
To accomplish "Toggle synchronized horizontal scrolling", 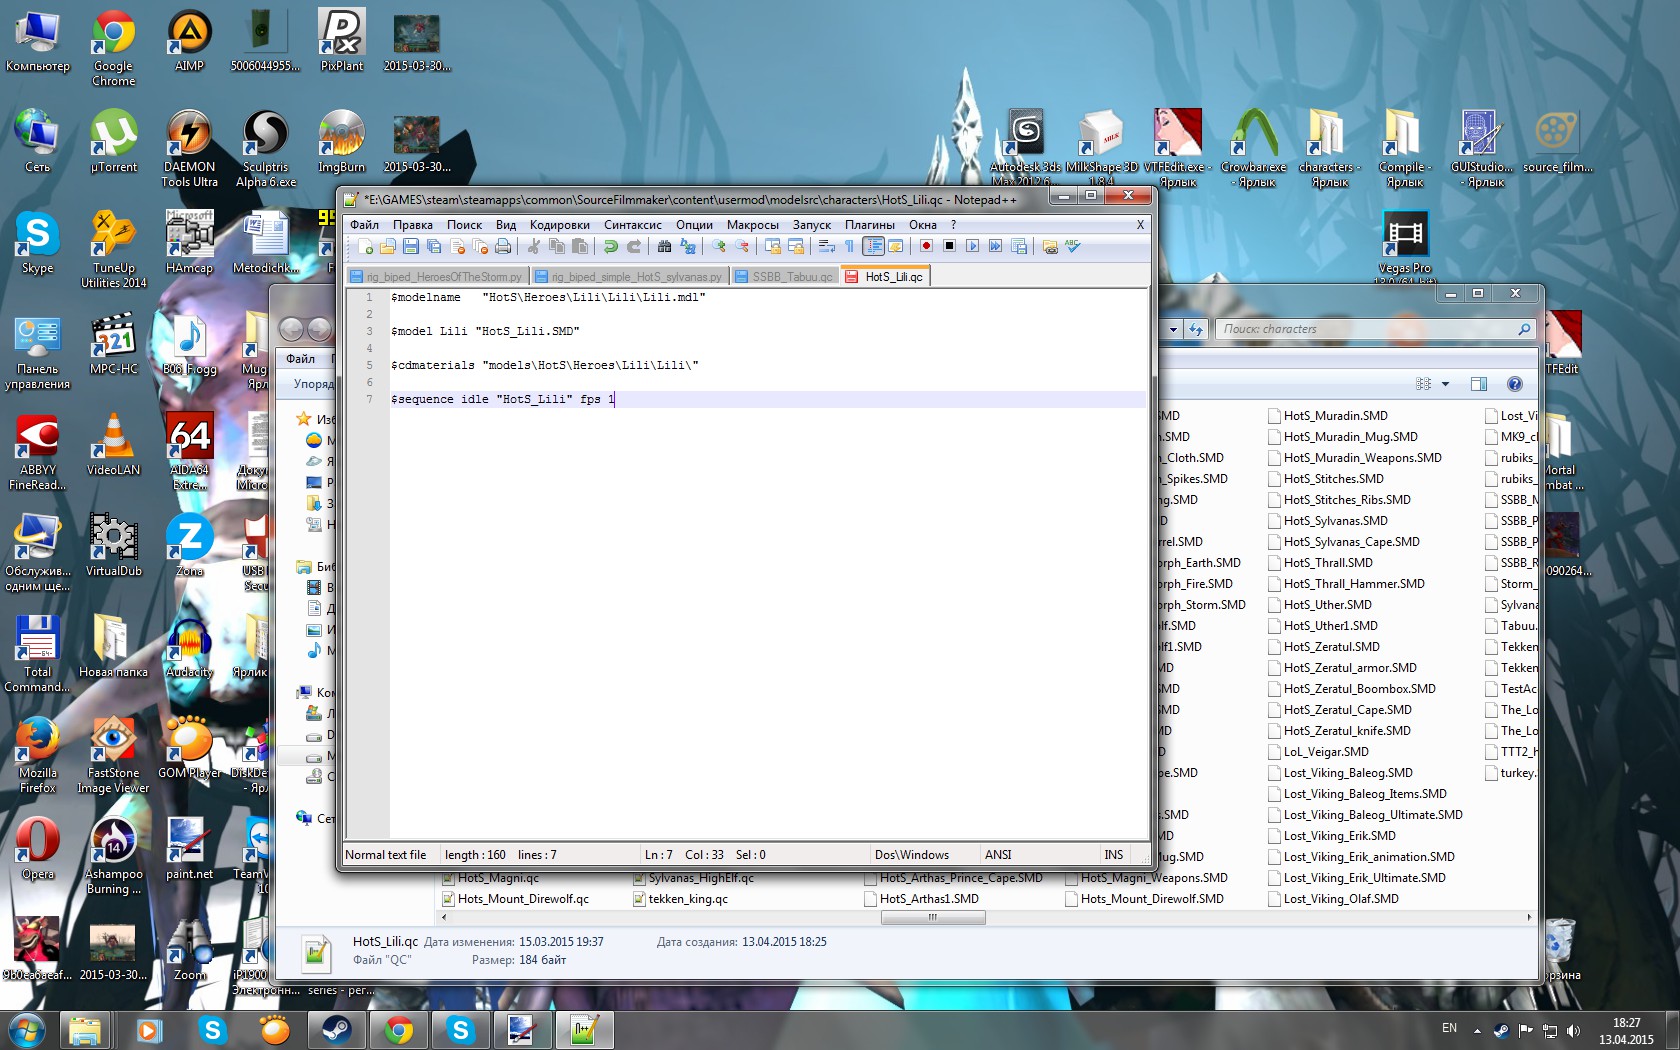I will pyautogui.click(x=796, y=246).
